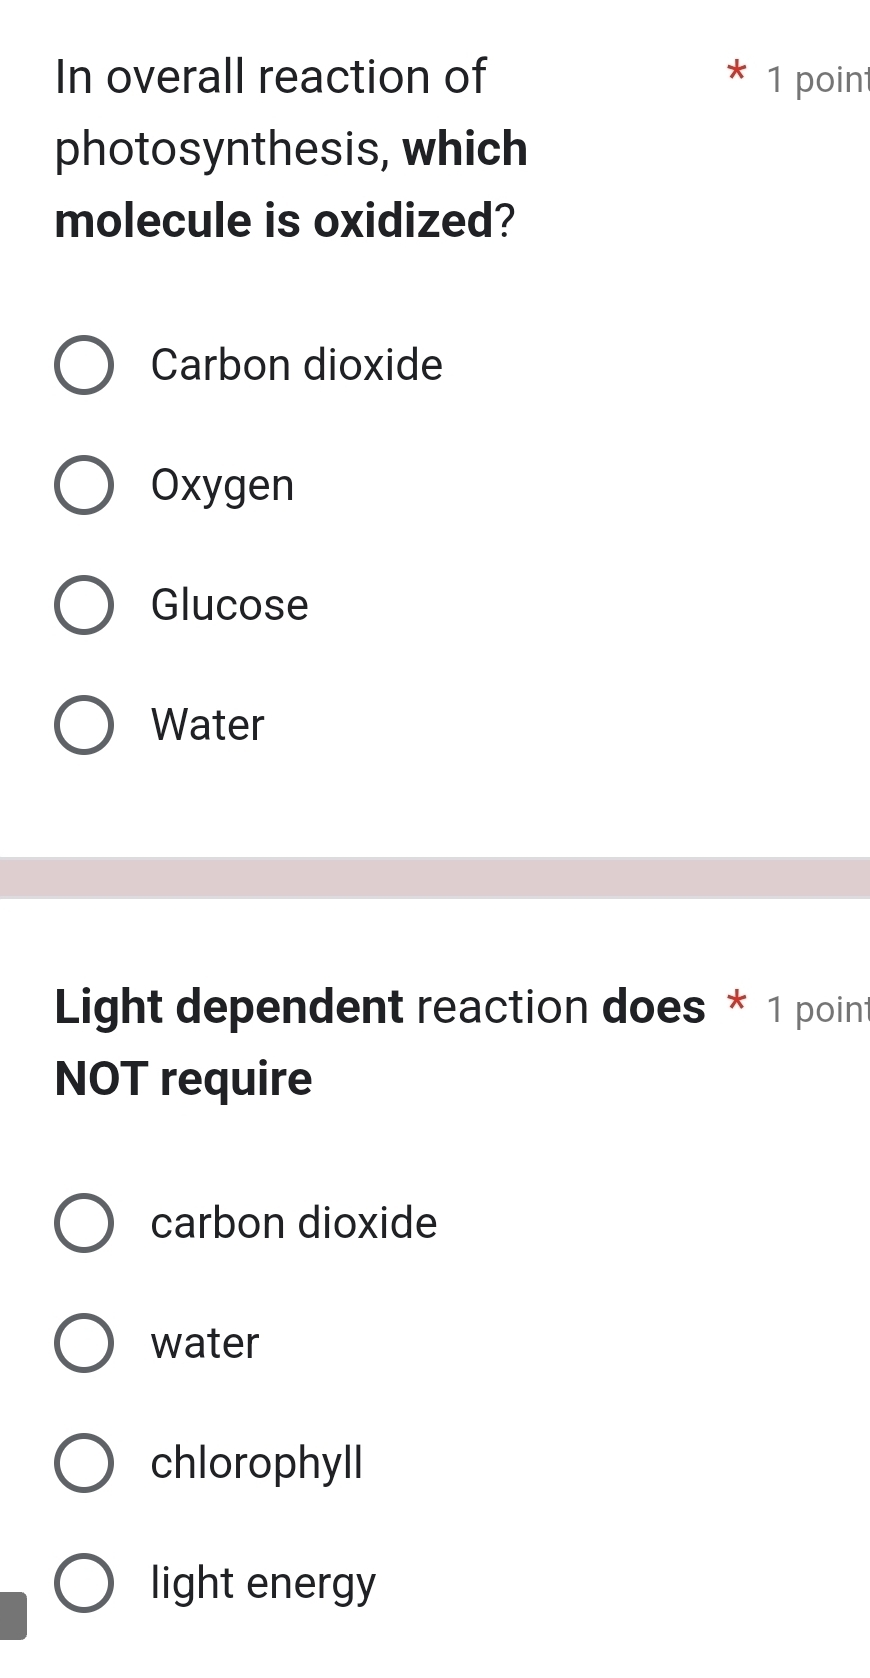Click the Water answer text
The height and width of the screenshot is (1678, 870).
tap(206, 725)
